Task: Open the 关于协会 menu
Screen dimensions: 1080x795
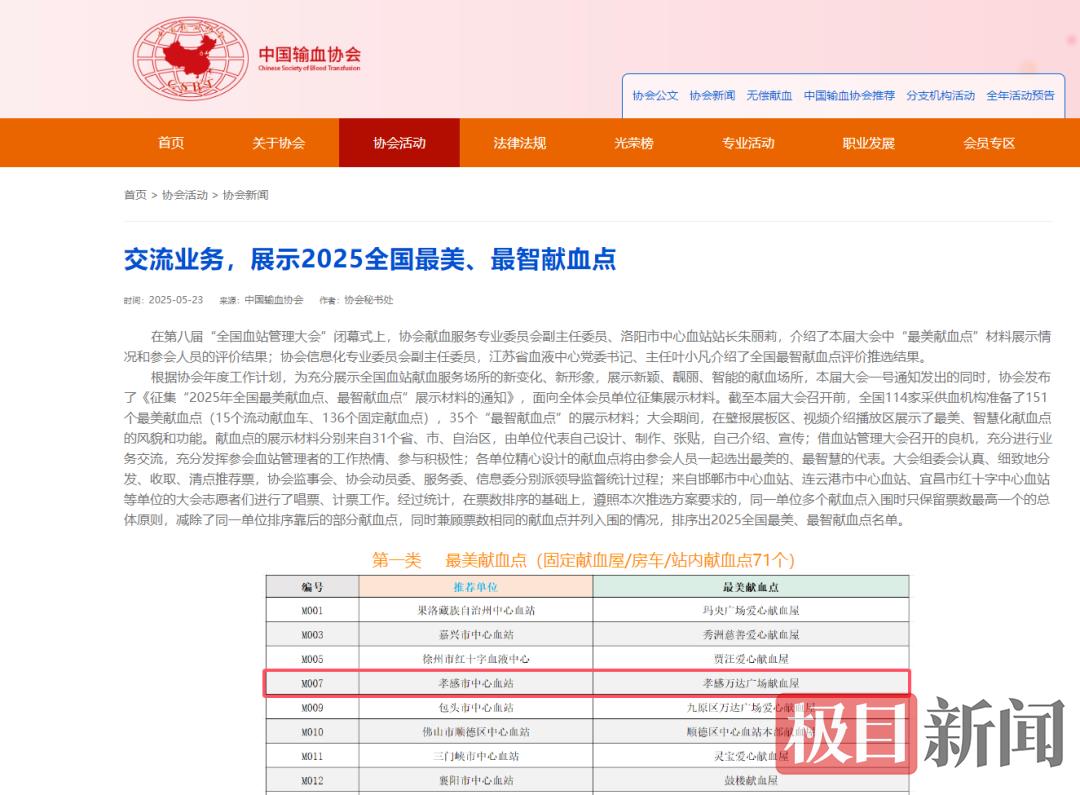Action: [278, 143]
